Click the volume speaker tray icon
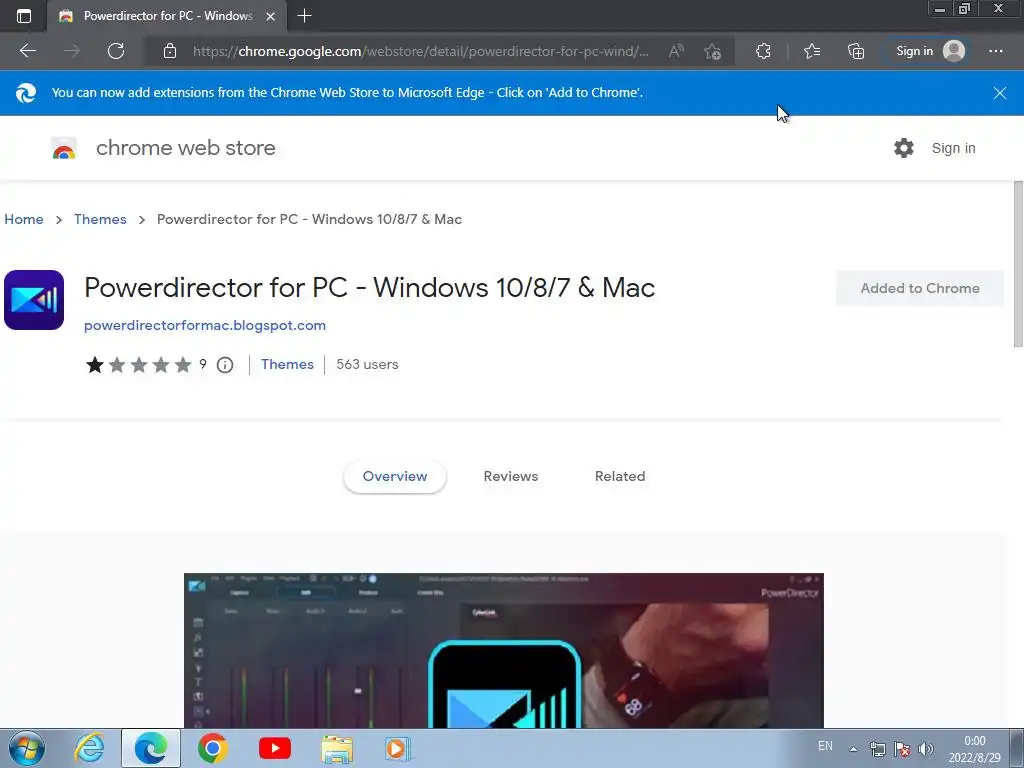The image size is (1024, 768). pos(925,749)
